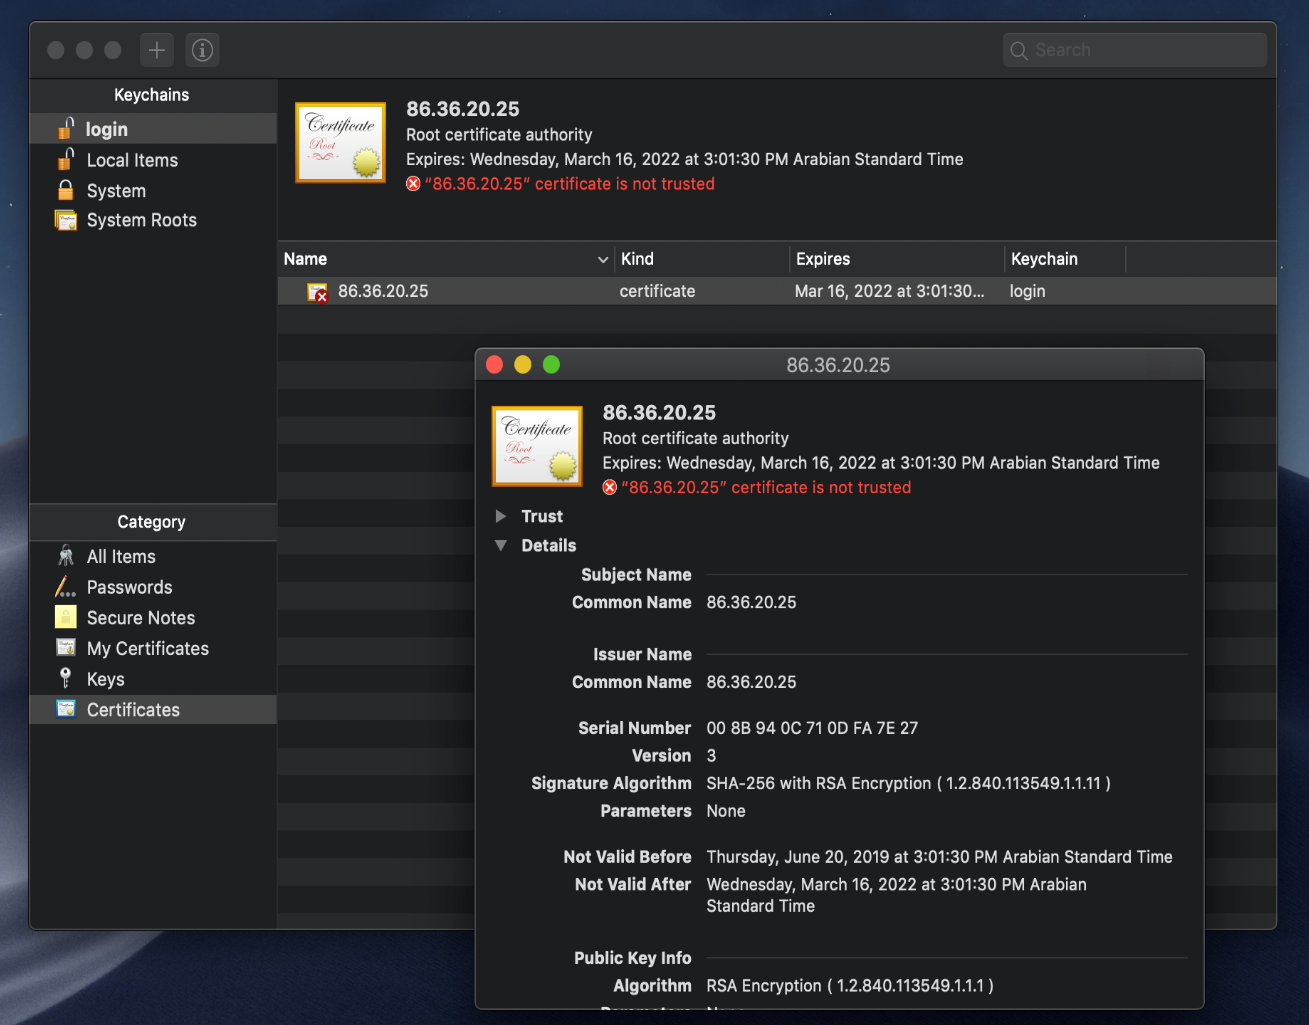This screenshot has width=1309, height=1025.
Task: Click the open padlock icon beside login
Action: 66,128
